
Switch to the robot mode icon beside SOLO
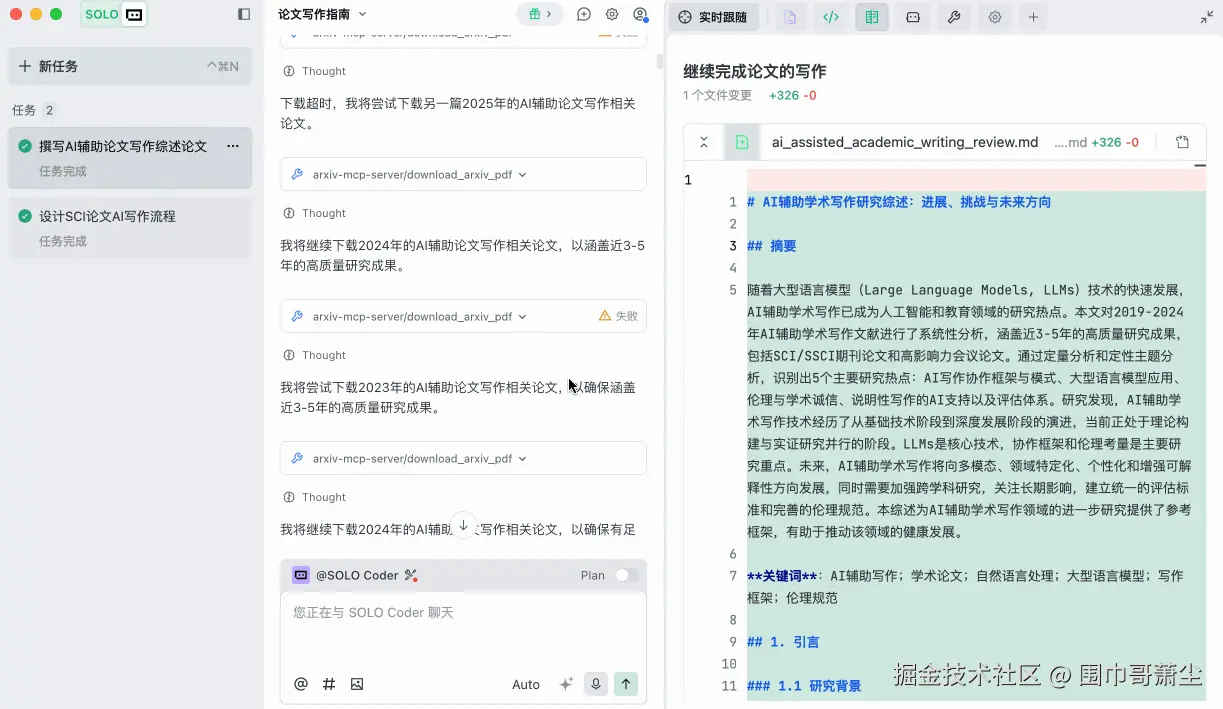tap(134, 14)
